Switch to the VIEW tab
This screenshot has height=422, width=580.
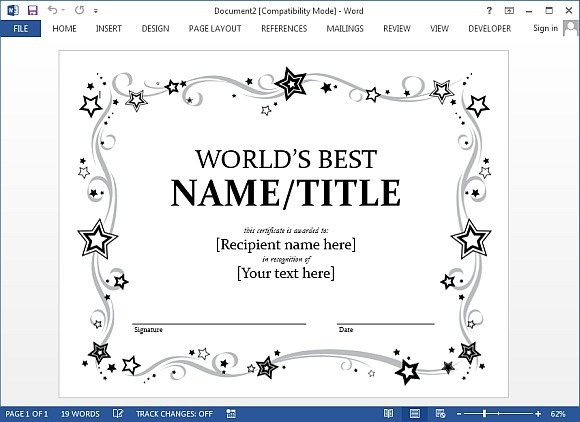pyautogui.click(x=439, y=28)
